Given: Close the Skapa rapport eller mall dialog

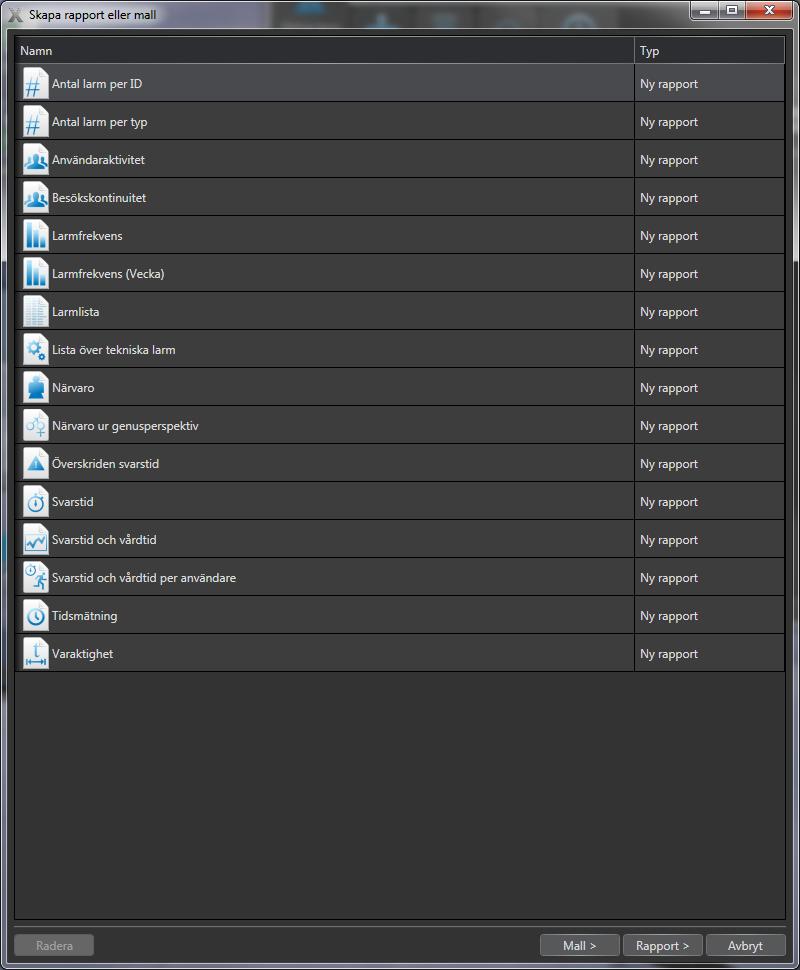Looking at the screenshot, I should (769, 11).
